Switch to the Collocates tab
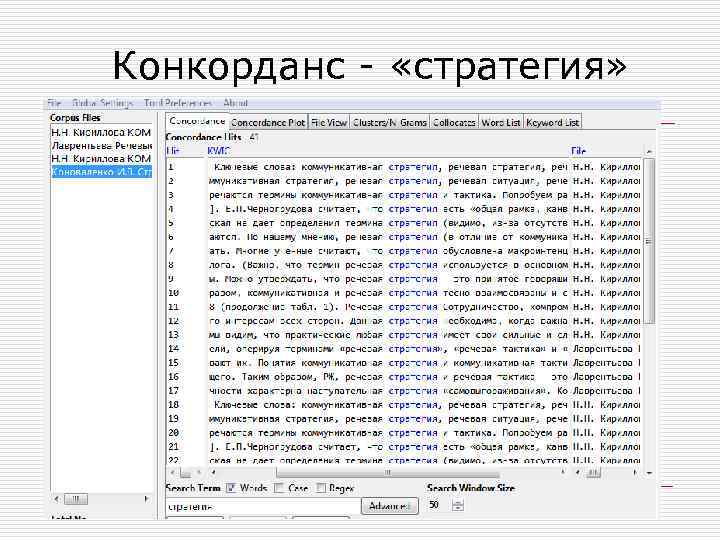Image resolution: width=720 pixels, height=540 pixels. (454, 123)
